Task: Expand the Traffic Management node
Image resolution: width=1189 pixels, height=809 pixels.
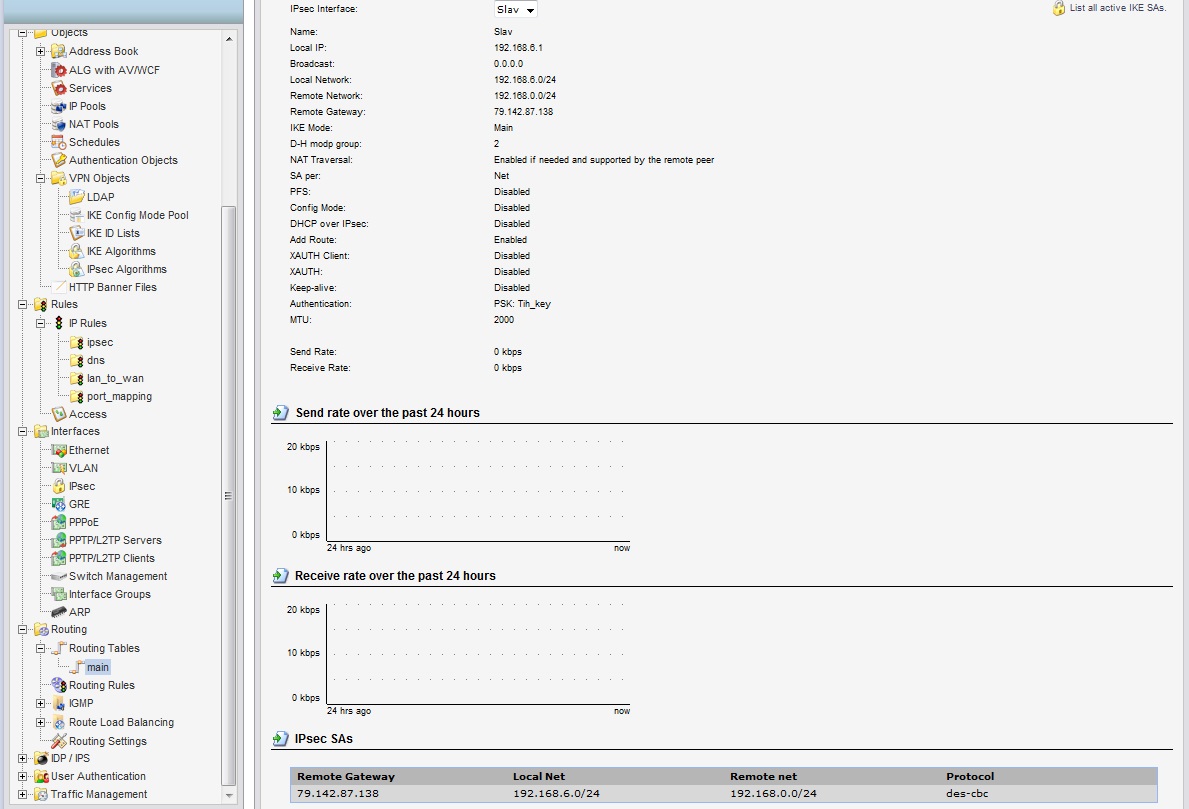Action: tap(23, 794)
